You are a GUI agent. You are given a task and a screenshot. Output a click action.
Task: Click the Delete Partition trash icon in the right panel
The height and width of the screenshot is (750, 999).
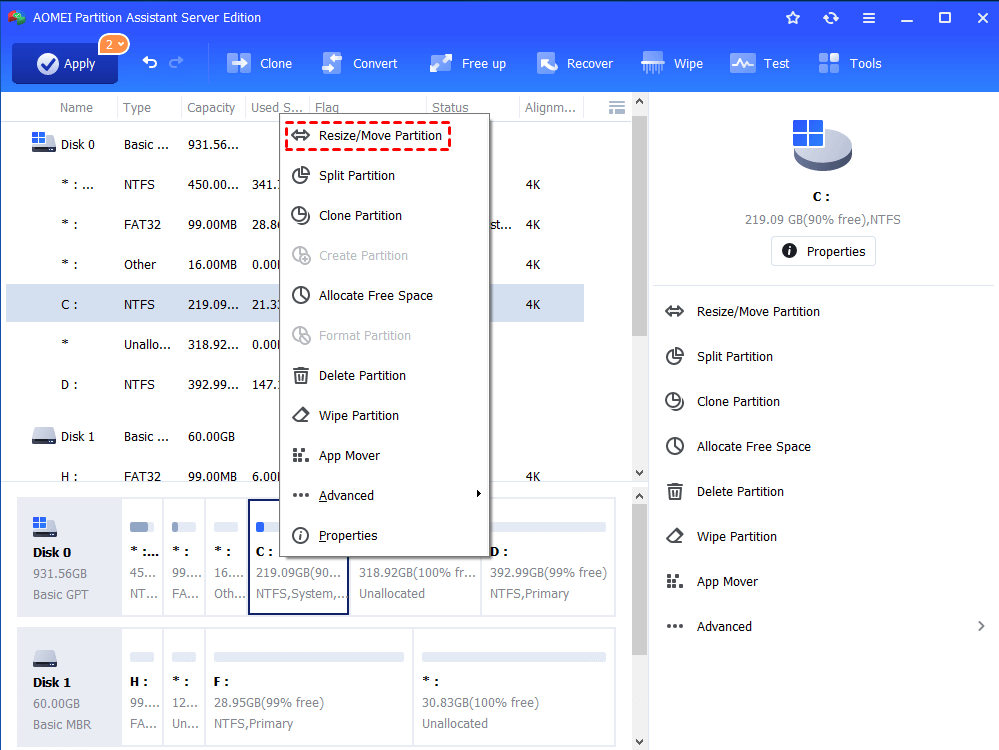click(x=675, y=491)
